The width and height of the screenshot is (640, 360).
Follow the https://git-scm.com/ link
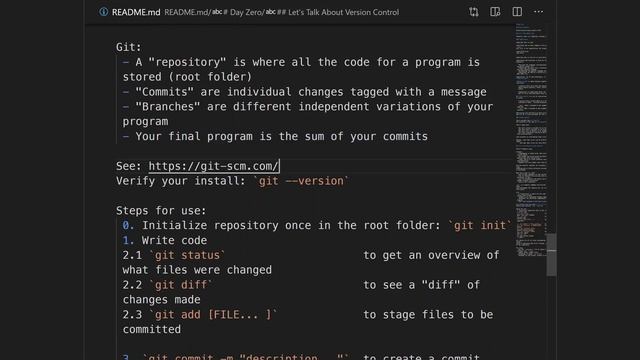213,166
